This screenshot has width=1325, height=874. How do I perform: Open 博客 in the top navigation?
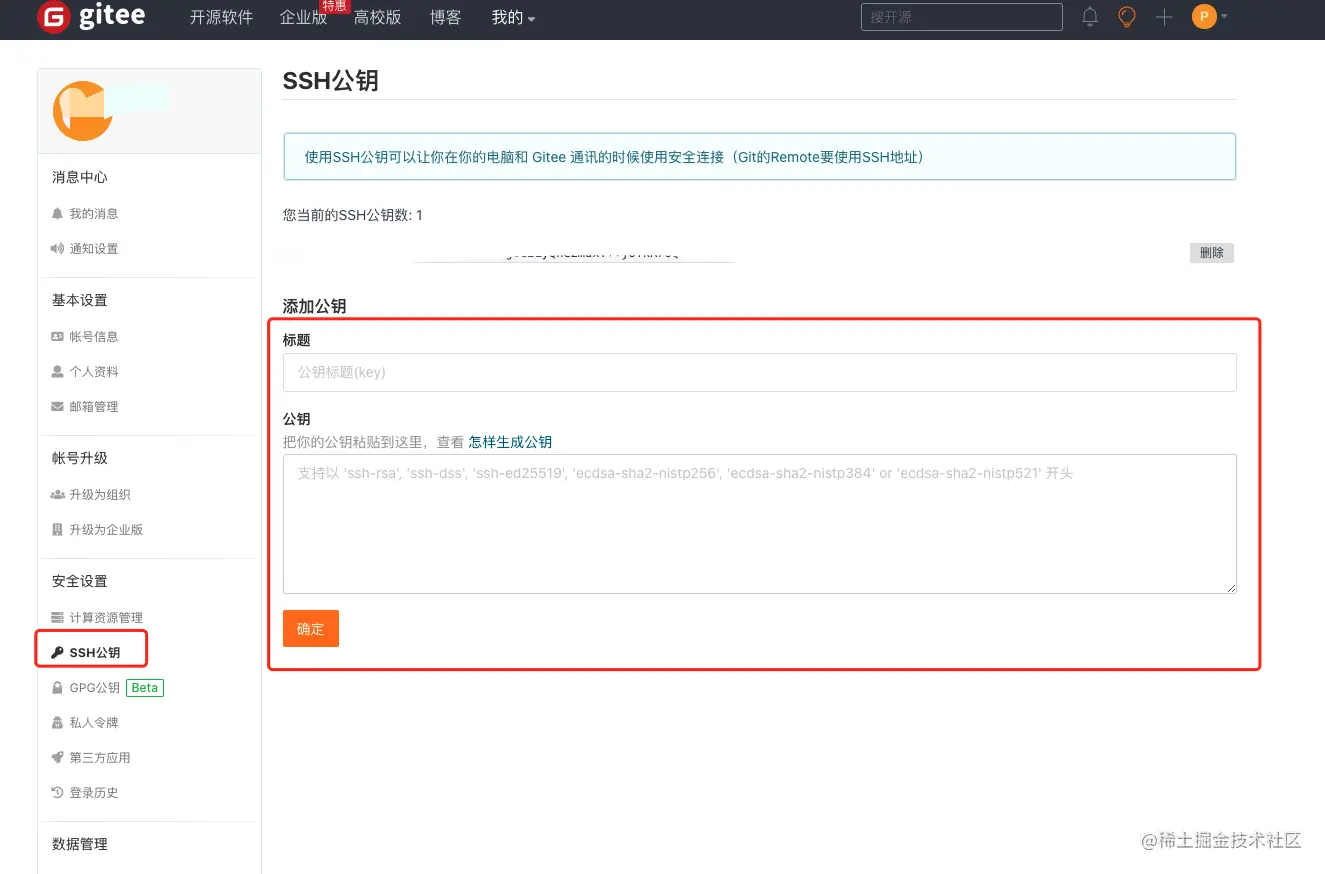445,18
